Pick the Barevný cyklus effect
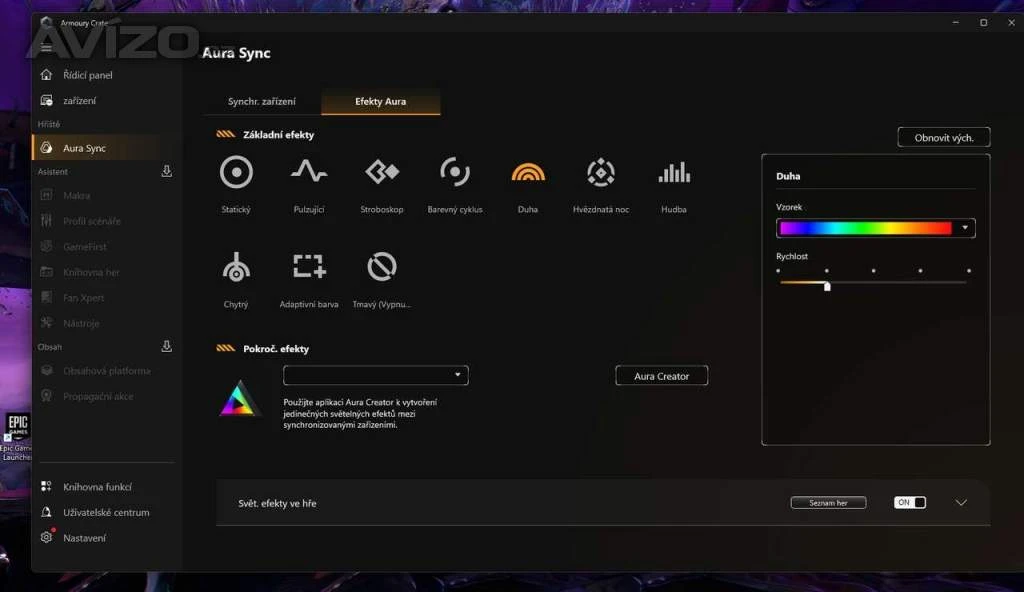Image resolution: width=1024 pixels, height=592 pixels. click(x=455, y=173)
